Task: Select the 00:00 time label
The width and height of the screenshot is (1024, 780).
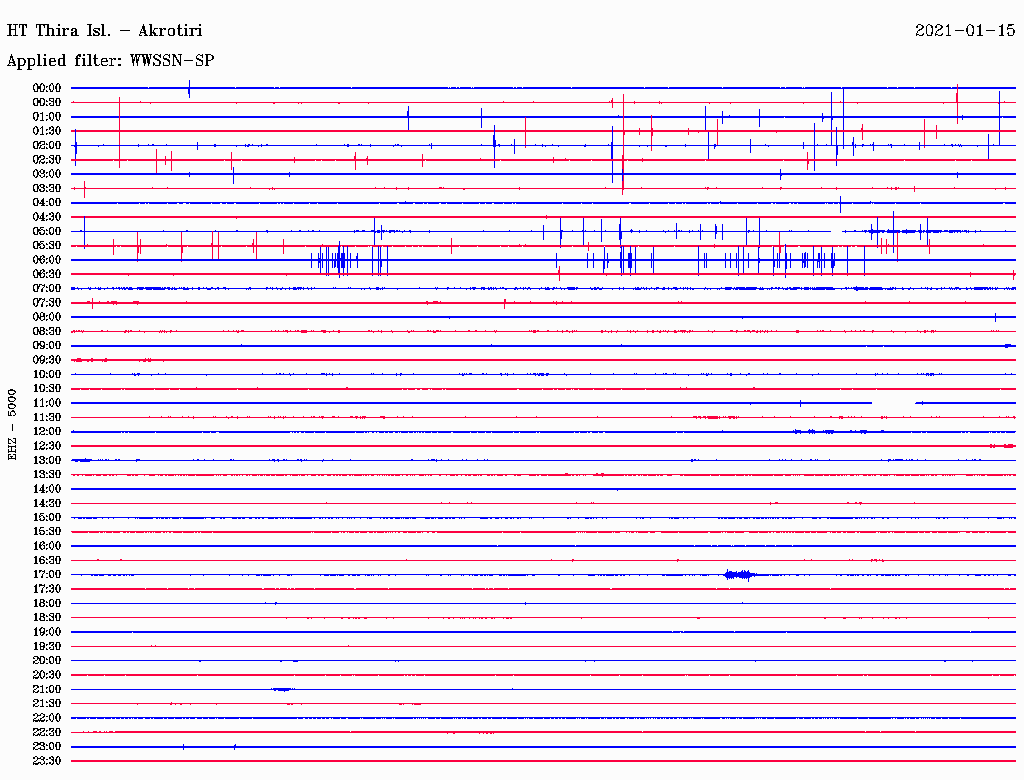Action: pos(47,88)
